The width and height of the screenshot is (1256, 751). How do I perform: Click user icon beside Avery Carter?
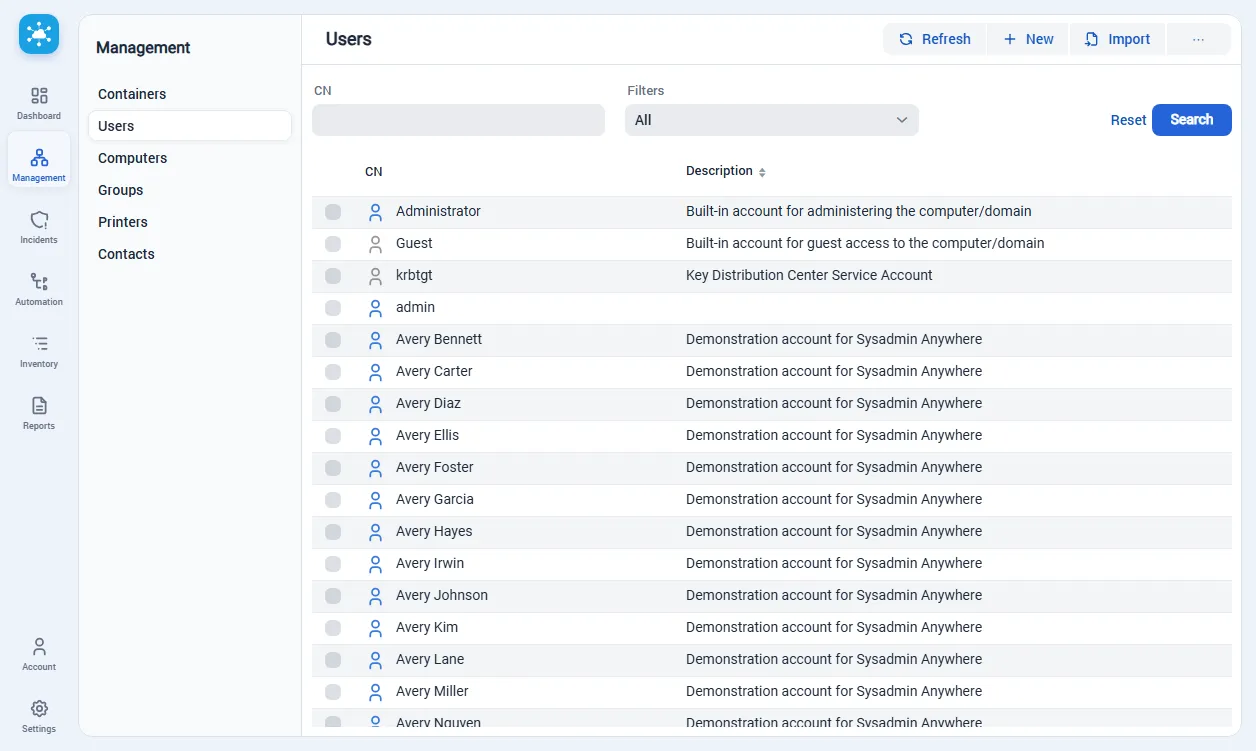(375, 372)
